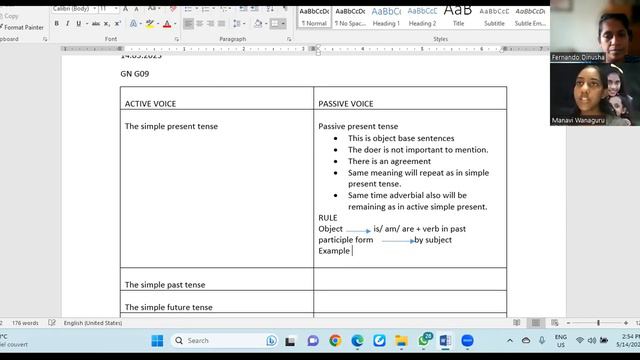This screenshot has width=640, height=360.
Task: Click the 176 words count
Action: tap(25, 323)
